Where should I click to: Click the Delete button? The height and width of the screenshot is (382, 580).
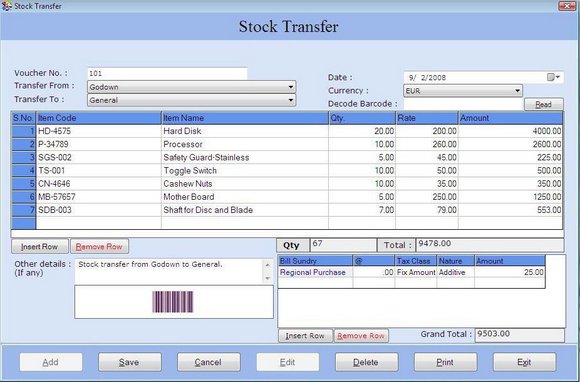click(x=366, y=362)
